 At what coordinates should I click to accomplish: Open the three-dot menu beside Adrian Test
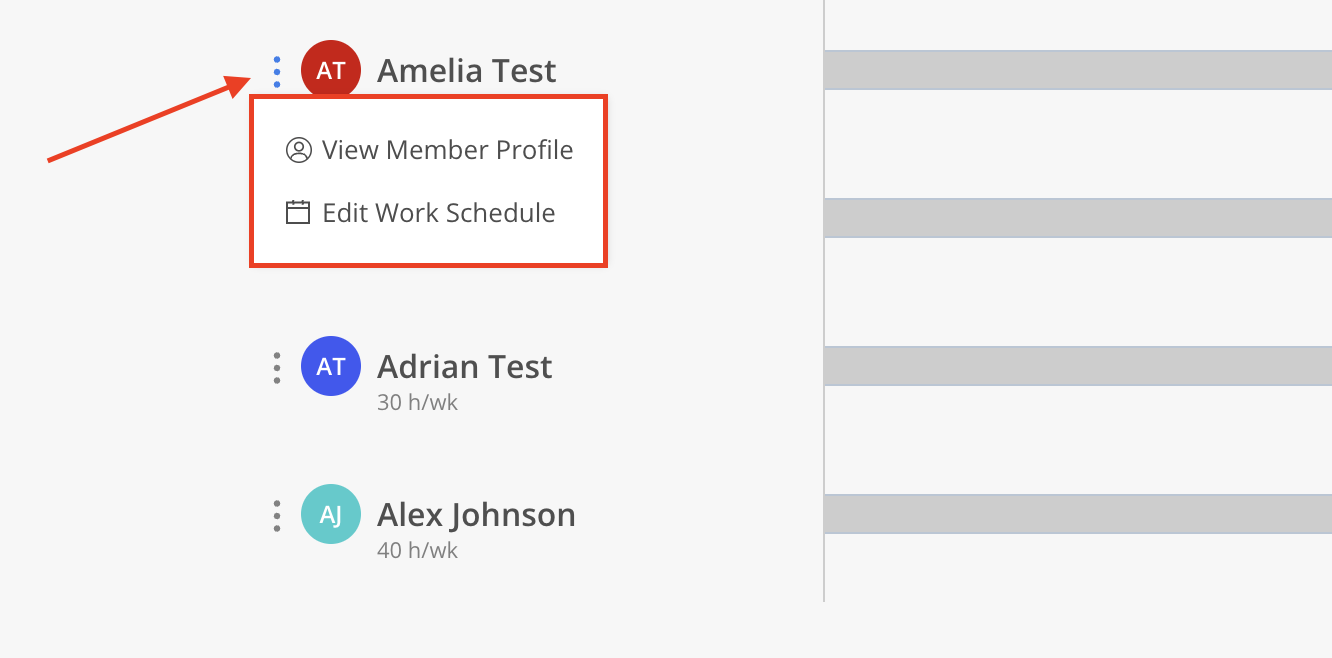click(277, 367)
